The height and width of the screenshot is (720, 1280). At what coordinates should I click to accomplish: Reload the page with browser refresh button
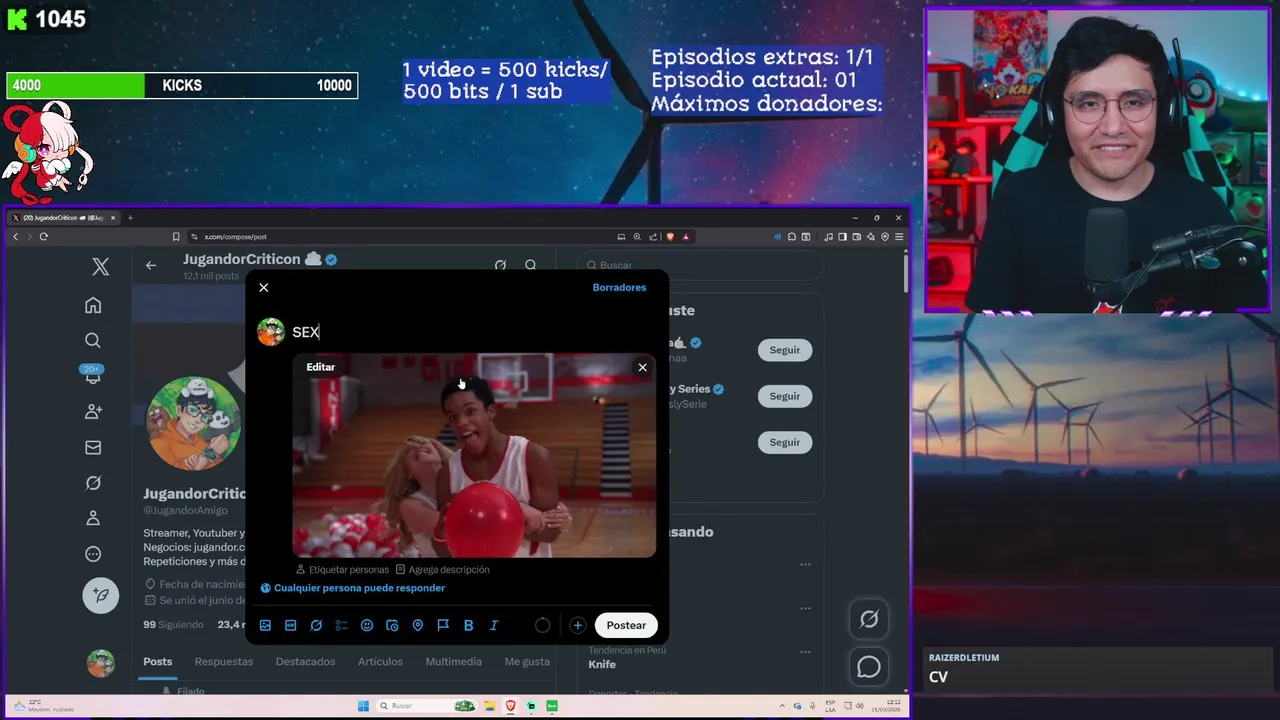click(43, 237)
